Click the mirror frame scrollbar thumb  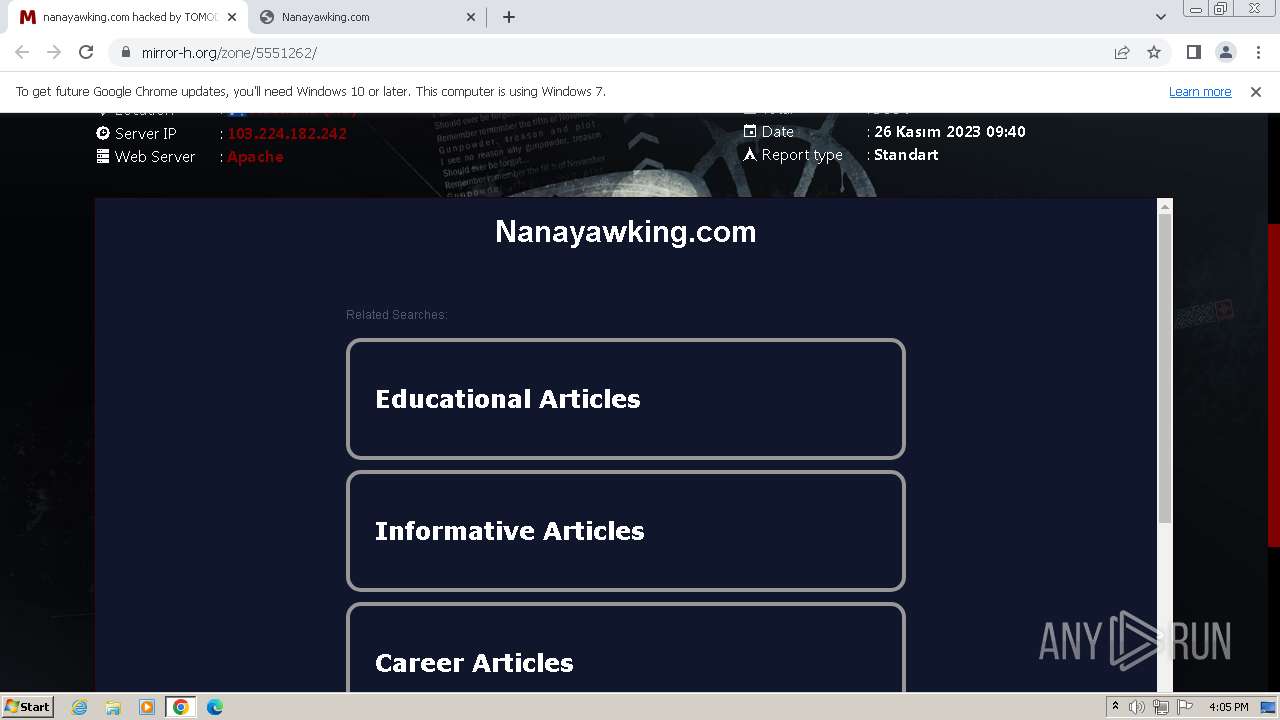(x=1164, y=368)
